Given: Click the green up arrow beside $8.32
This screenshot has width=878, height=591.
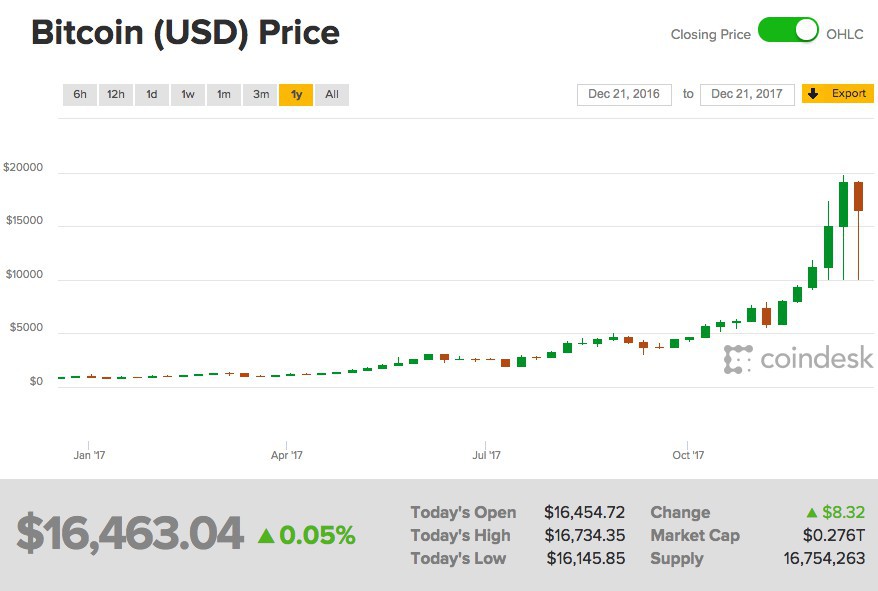Looking at the screenshot, I should pos(812,512).
